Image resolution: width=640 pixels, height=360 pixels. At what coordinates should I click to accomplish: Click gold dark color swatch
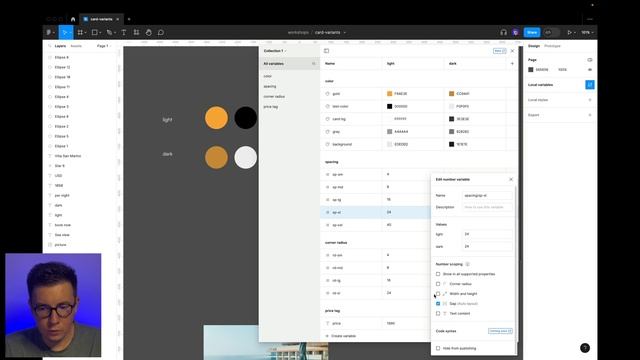pos(451,93)
